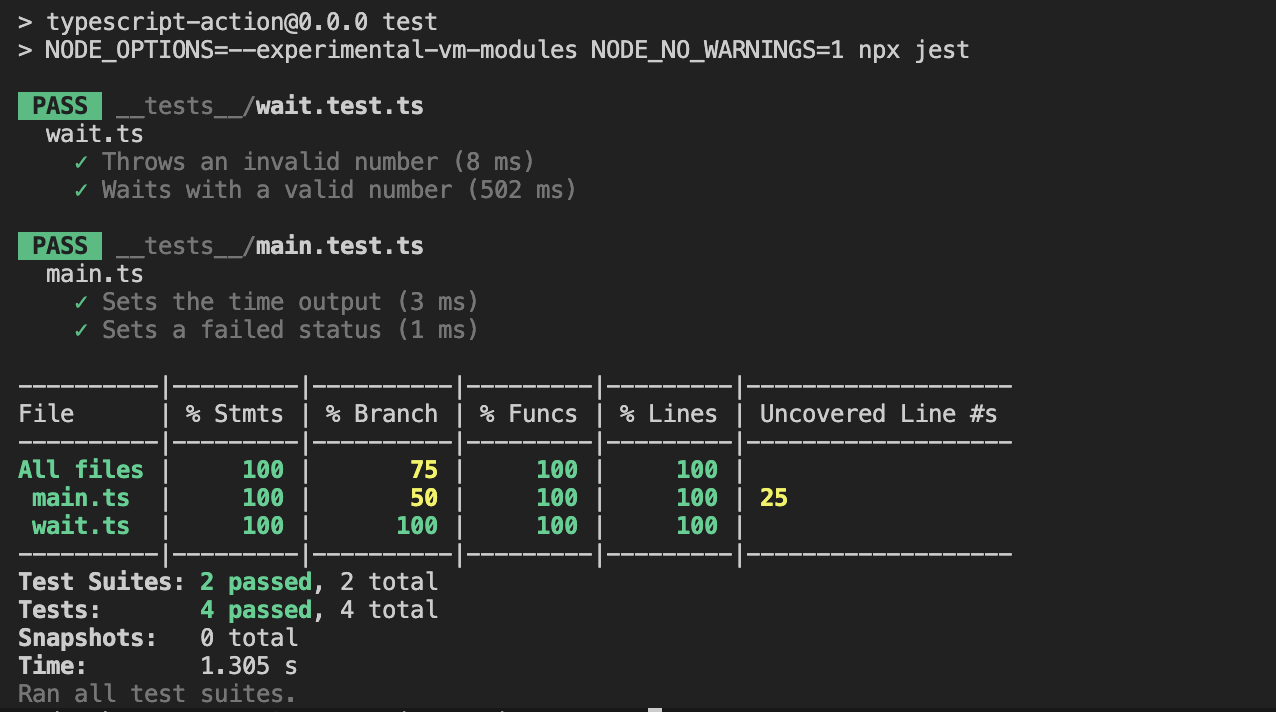
Task: Click the __tests__/main.test.ts file path
Action: click(270, 246)
